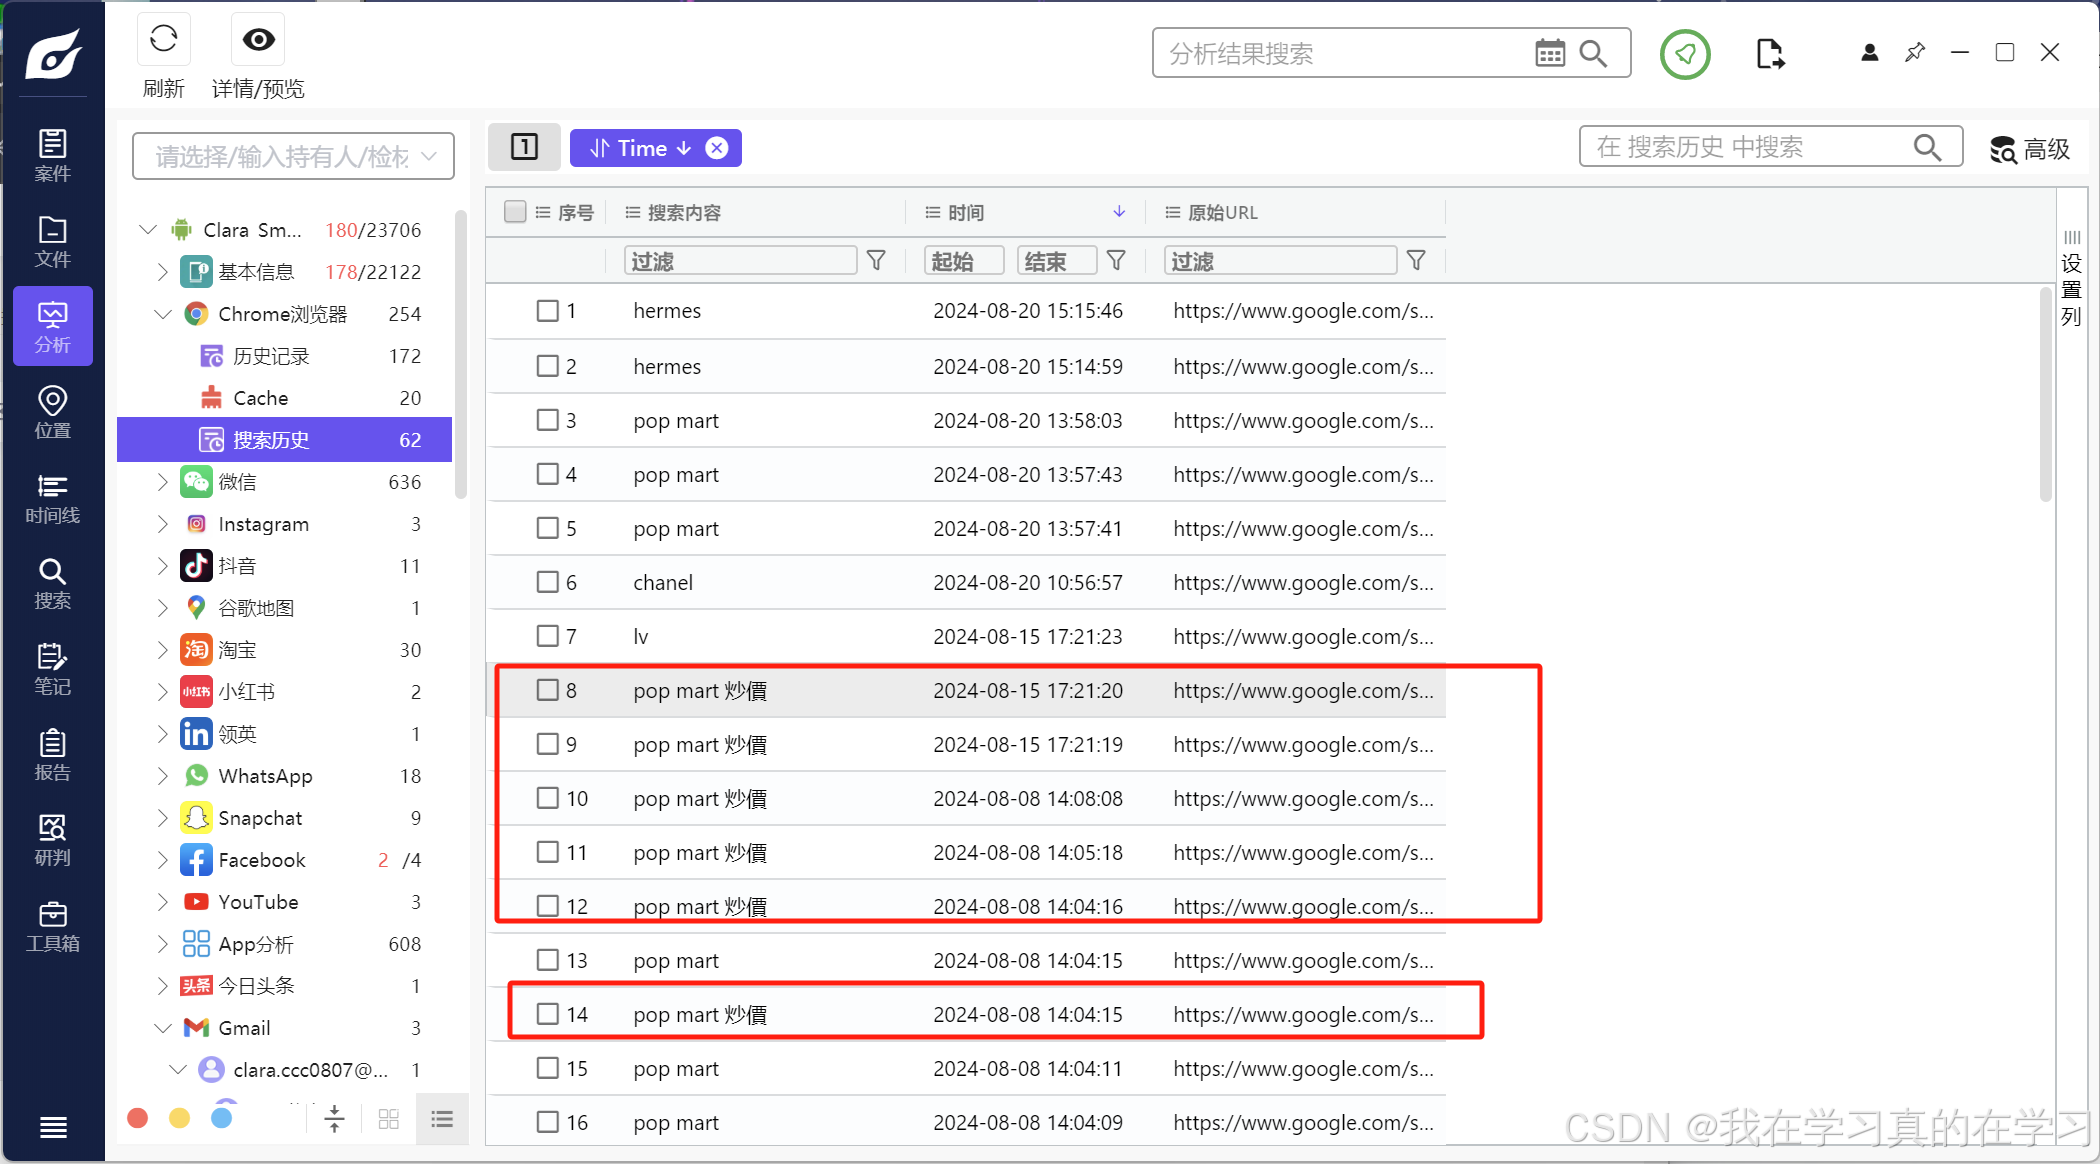The image size is (2100, 1164).
Task: Toggle the select-all checkbox in table header
Action: click(x=515, y=212)
